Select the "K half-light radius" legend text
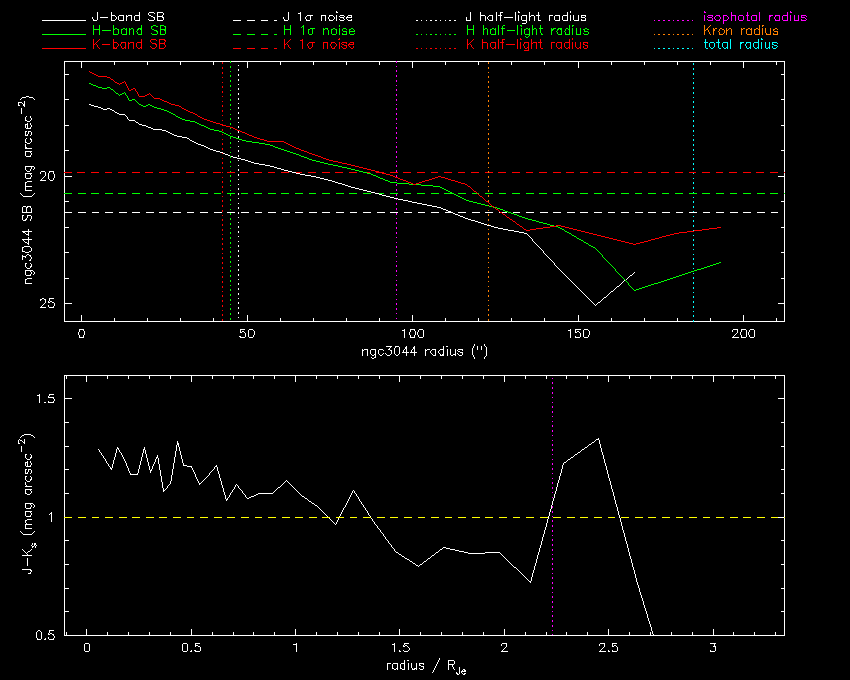Viewport: 850px width, 680px height. [x=526, y=45]
